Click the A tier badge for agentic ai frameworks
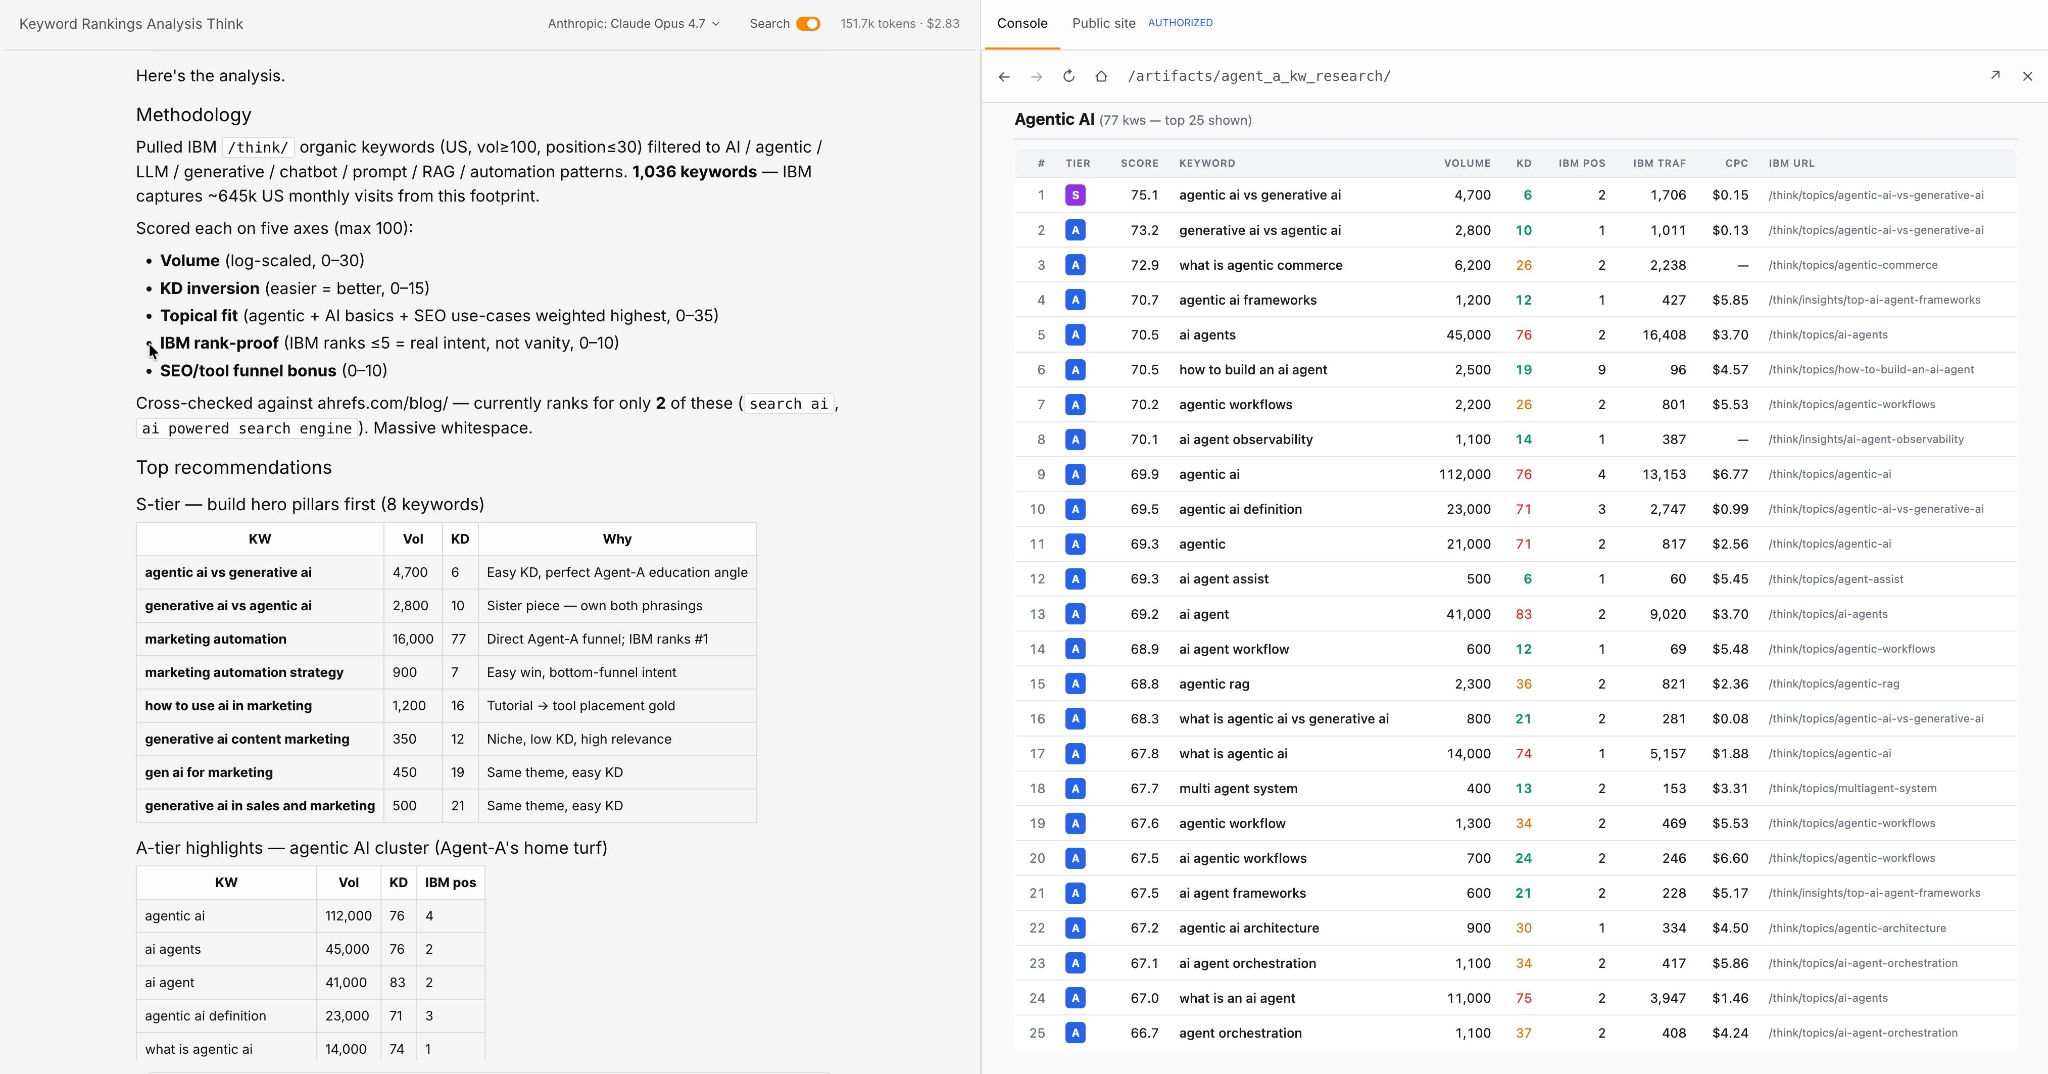The image size is (2048, 1074). pyautogui.click(x=1075, y=300)
